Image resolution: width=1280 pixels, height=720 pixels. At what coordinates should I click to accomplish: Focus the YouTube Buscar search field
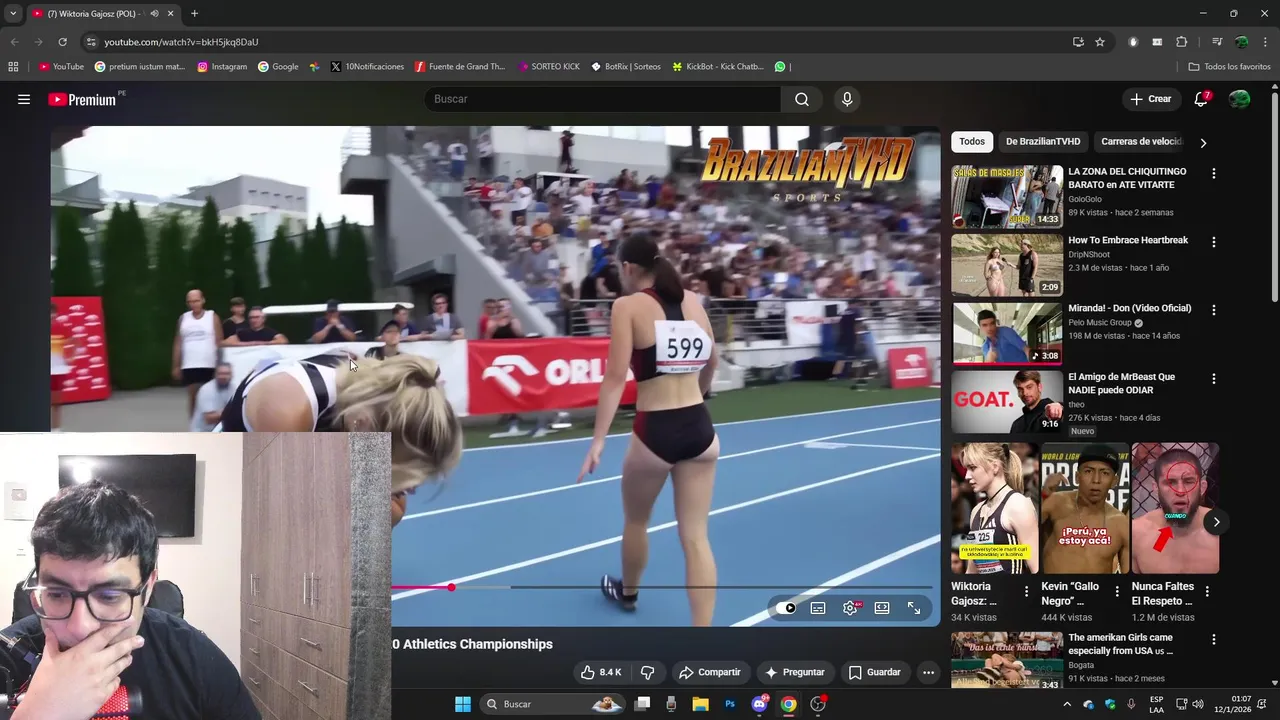[x=603, y=99]
